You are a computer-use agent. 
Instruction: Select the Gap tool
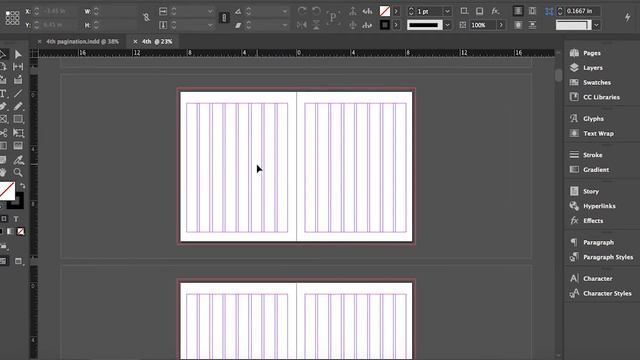pyautogui.click(x=18, y=67)
